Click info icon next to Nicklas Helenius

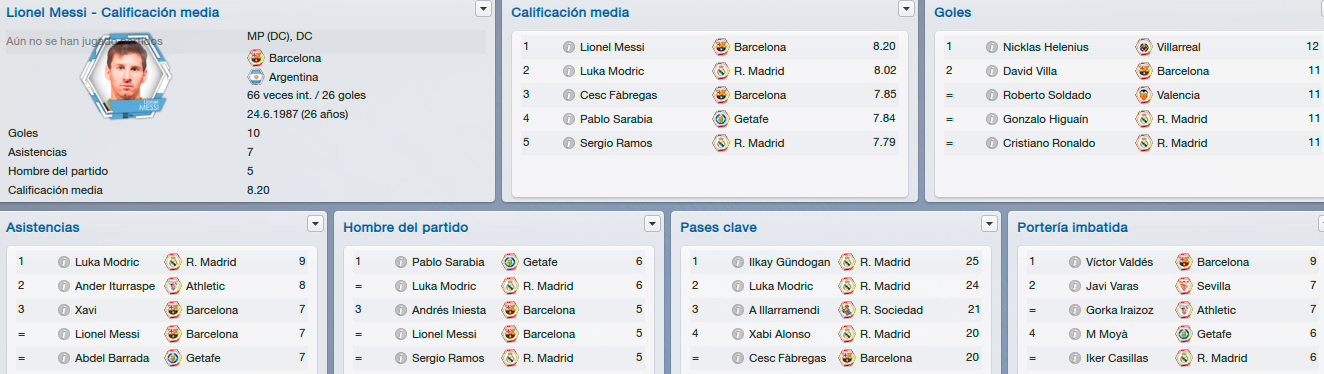pyautogui.click(x=992, y=47)
